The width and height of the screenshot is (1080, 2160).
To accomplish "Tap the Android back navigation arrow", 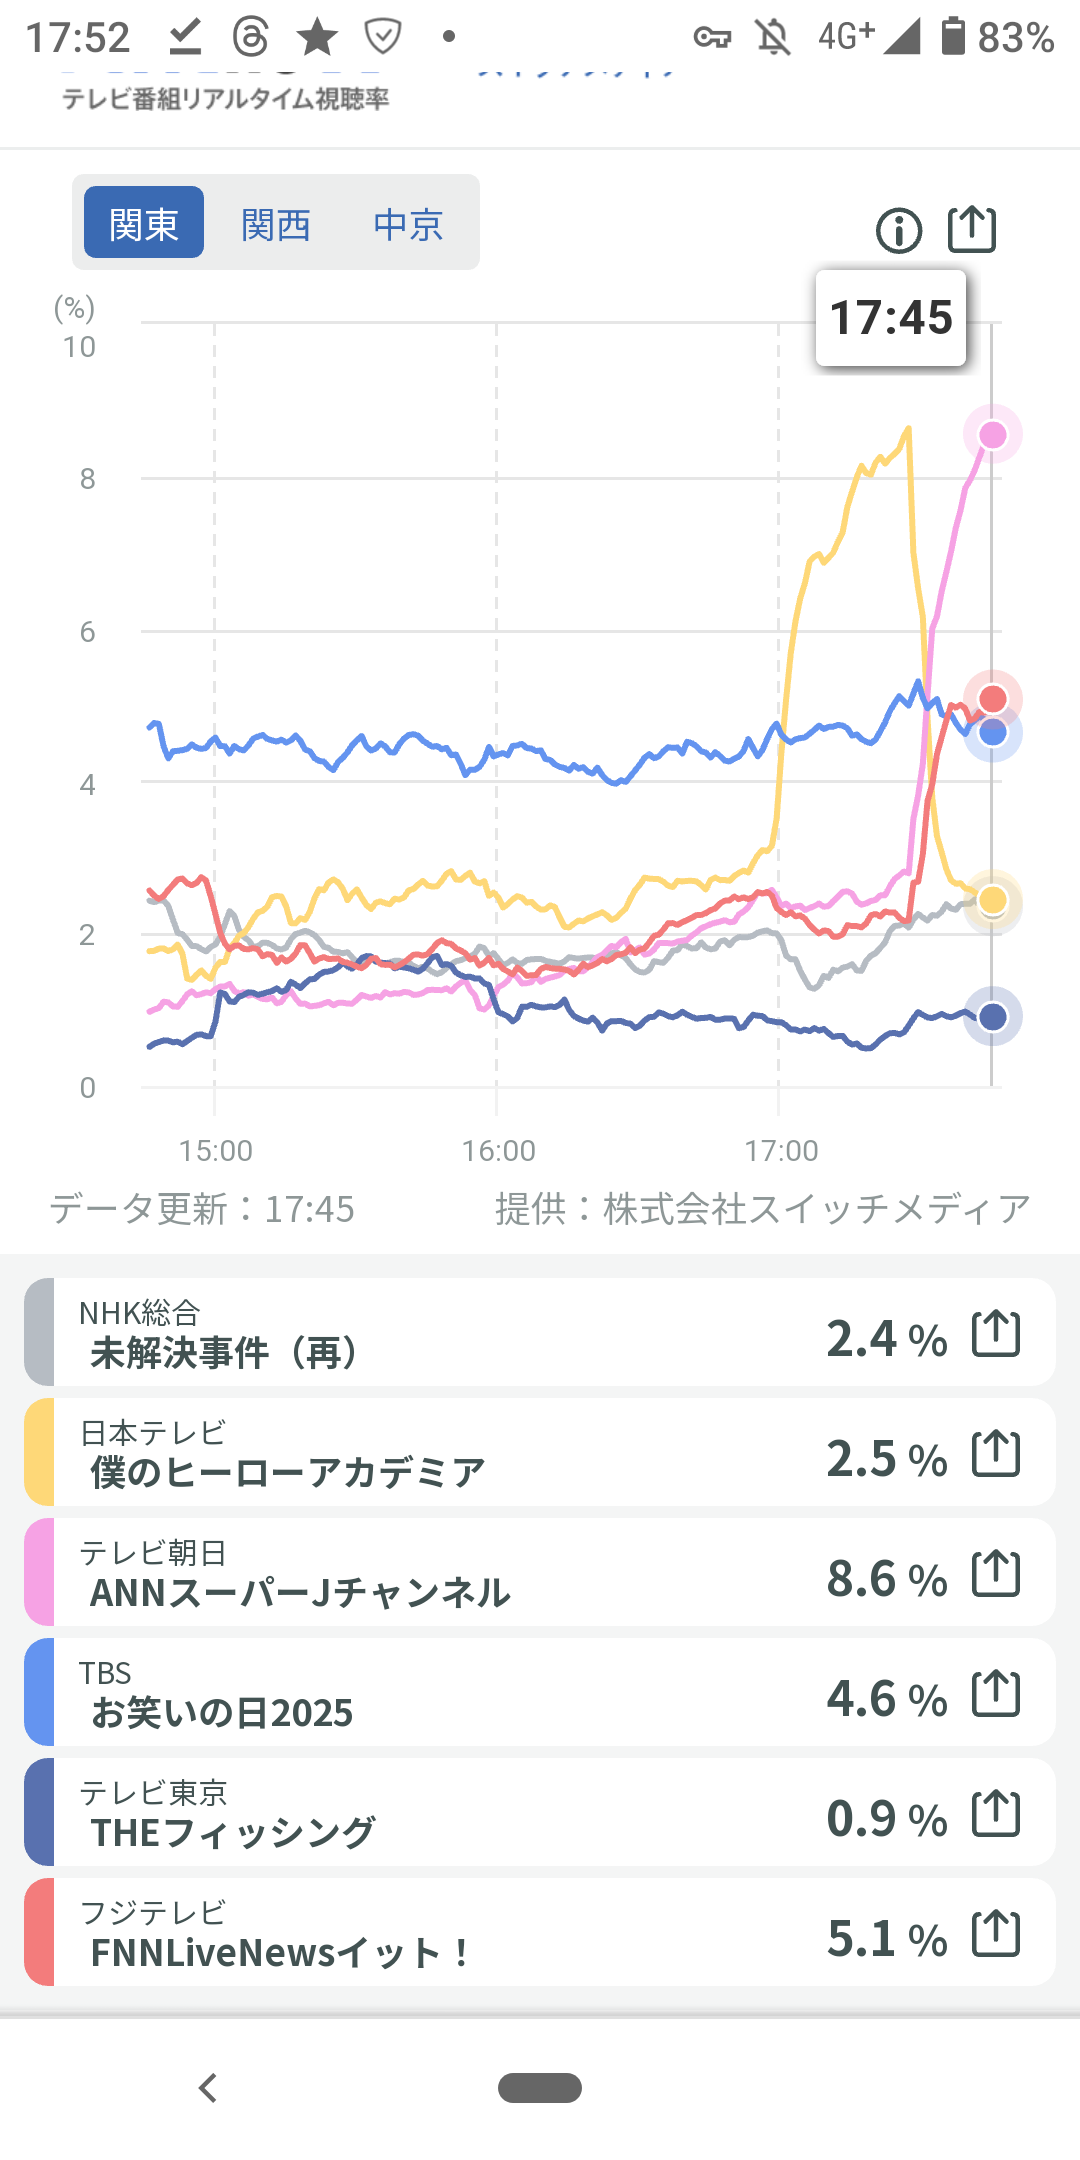I will 208,2088.
